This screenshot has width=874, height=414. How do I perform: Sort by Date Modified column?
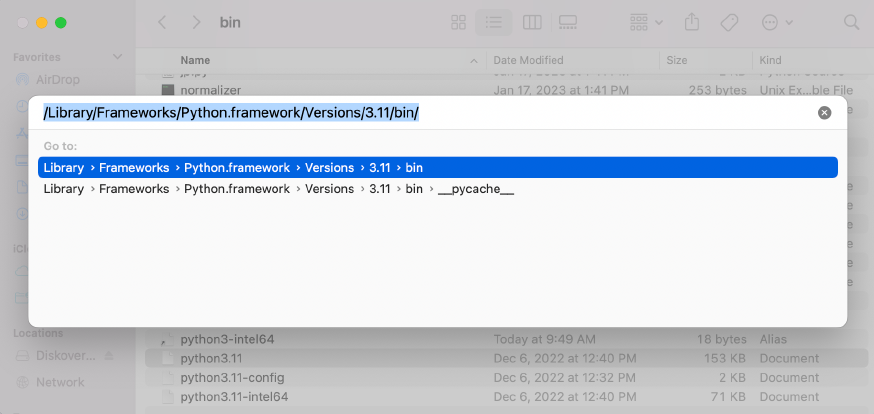[x=528, y=60]
